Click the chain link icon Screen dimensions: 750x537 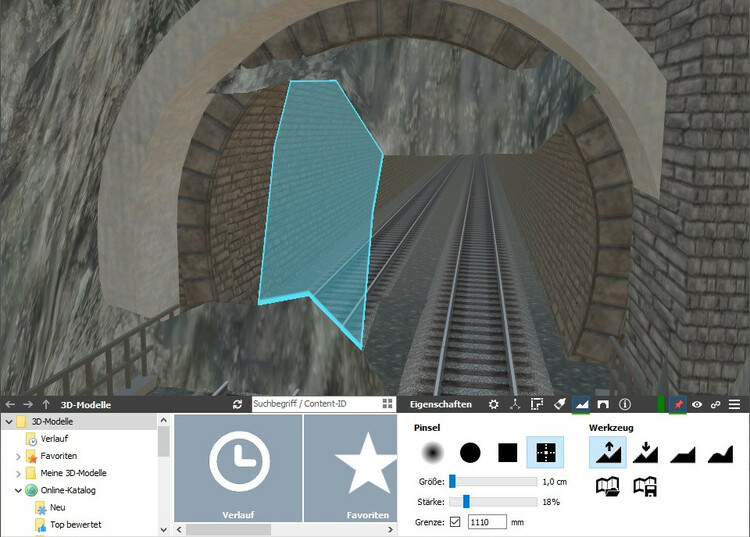(x=716, y=405)
